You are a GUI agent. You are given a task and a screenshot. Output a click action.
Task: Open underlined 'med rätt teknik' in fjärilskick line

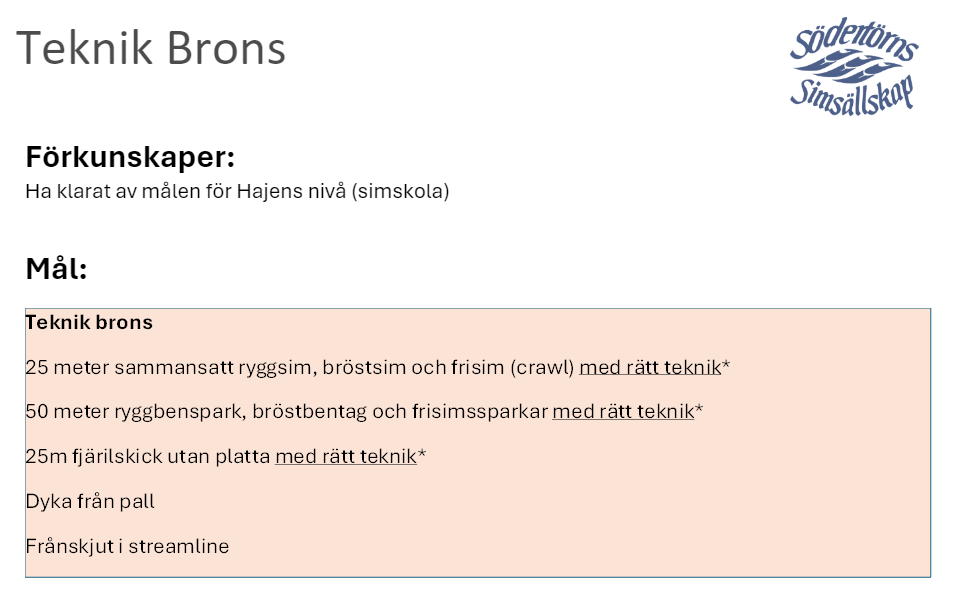click(346, 457)
